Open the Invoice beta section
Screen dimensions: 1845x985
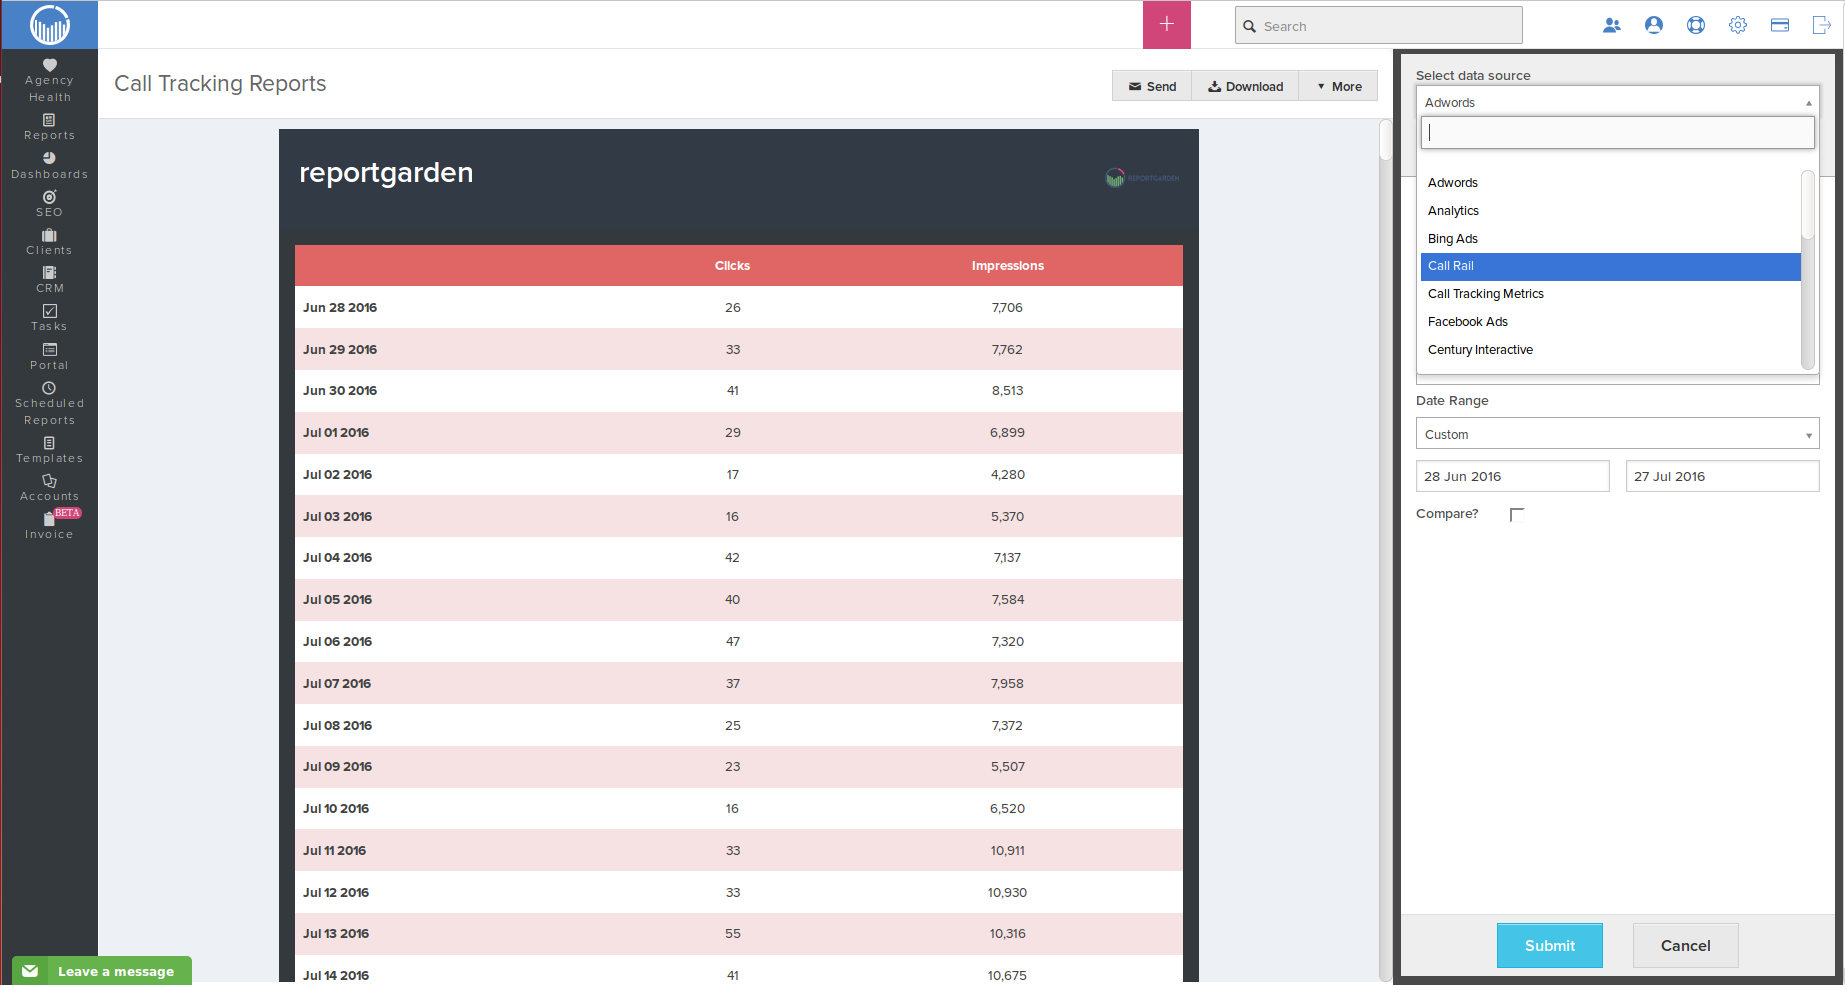[x=49, y=526]
